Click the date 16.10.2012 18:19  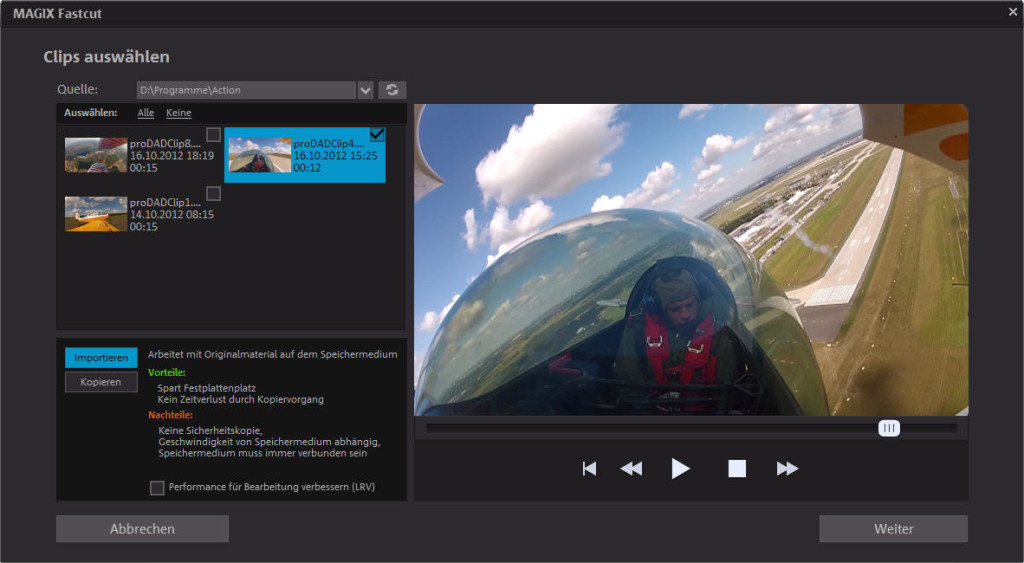pyautogui.click(x=172, y=155)
